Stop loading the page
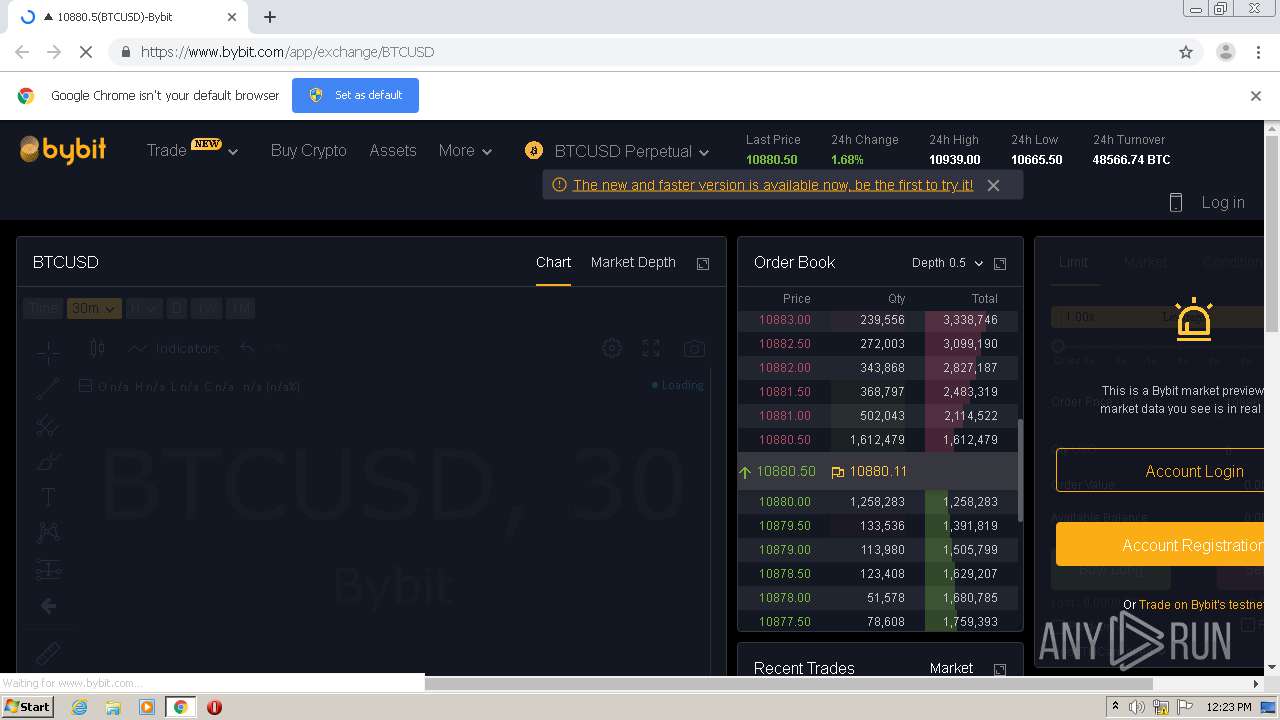This screenshot has height=720, width=1280. tap(87, 52)
